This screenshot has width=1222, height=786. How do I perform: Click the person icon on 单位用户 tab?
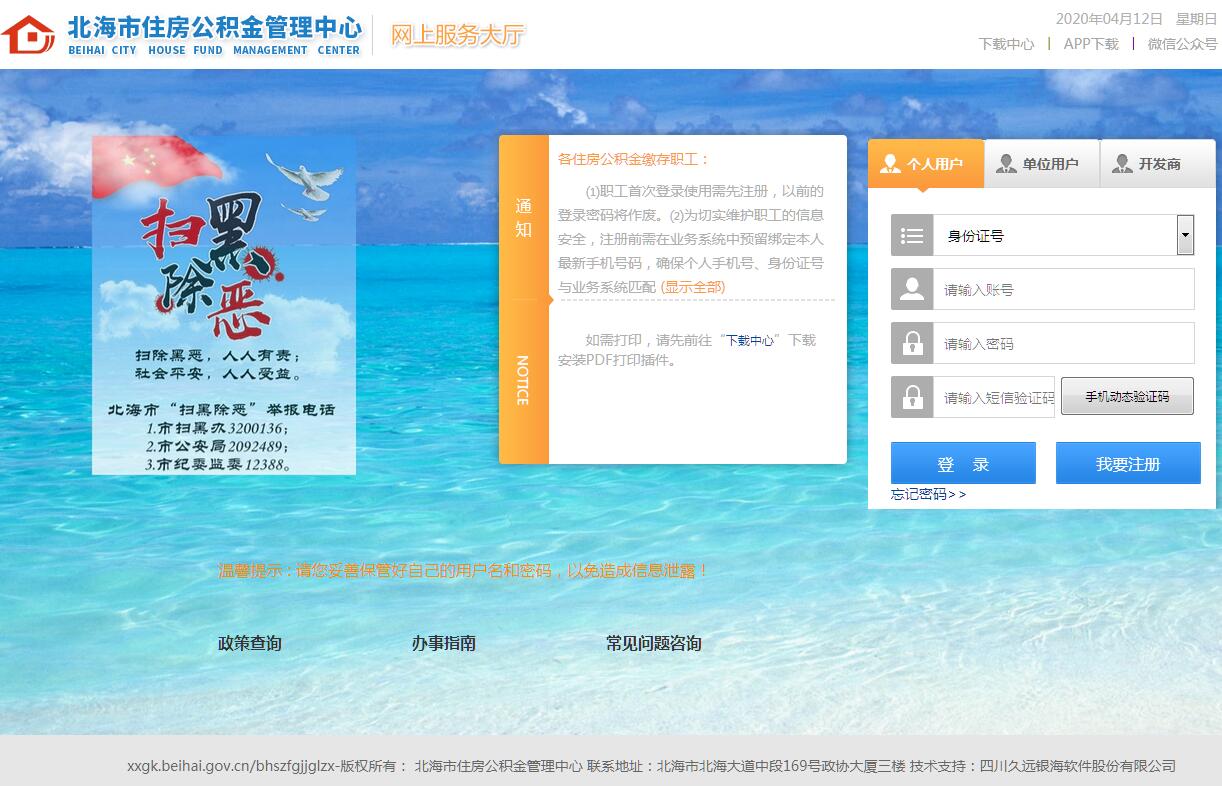1006,164
